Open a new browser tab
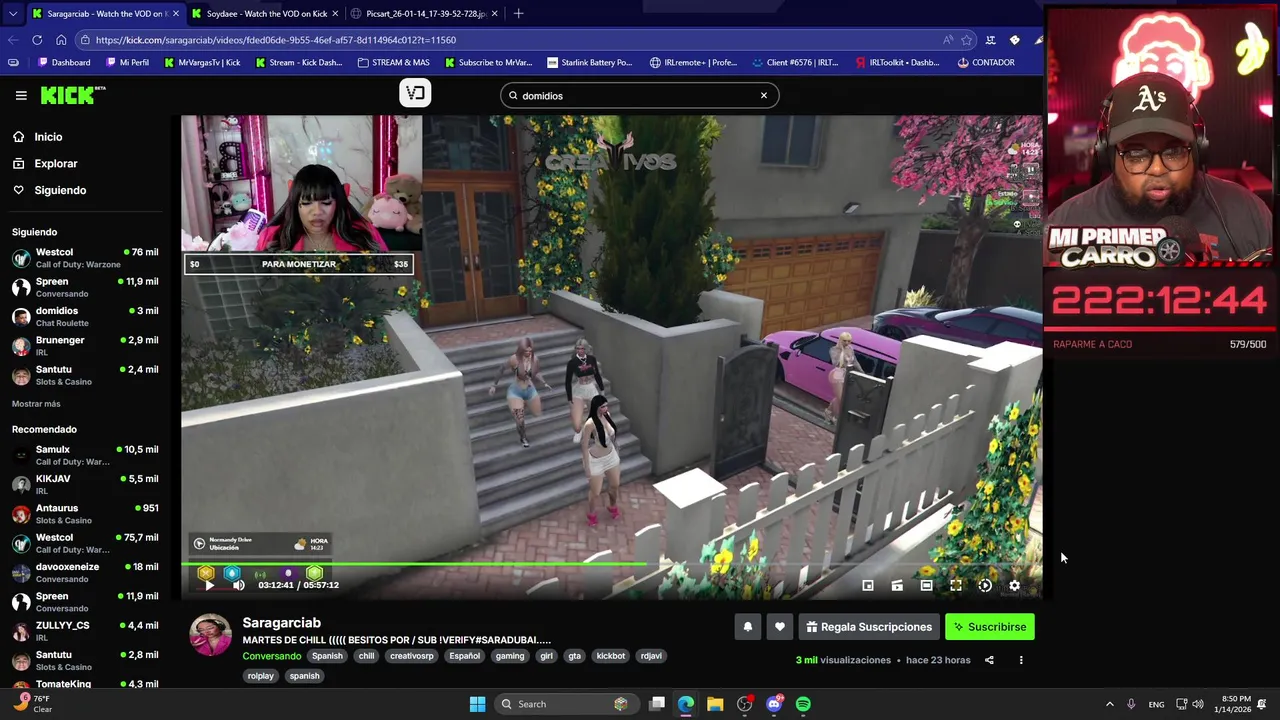1280x720 pixels. (x=518, y=14)
